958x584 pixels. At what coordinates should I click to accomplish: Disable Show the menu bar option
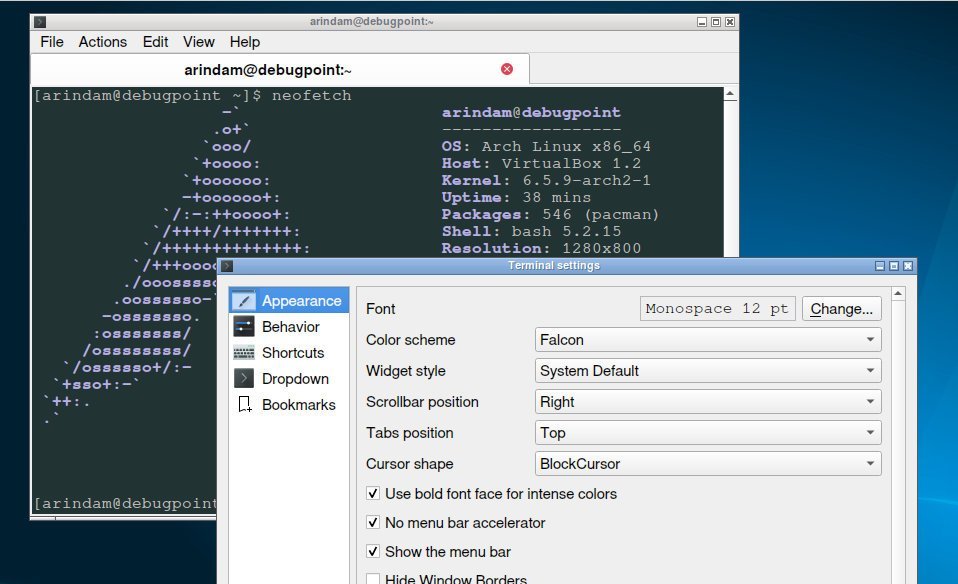pyautogui.click(x=373, y=551)
